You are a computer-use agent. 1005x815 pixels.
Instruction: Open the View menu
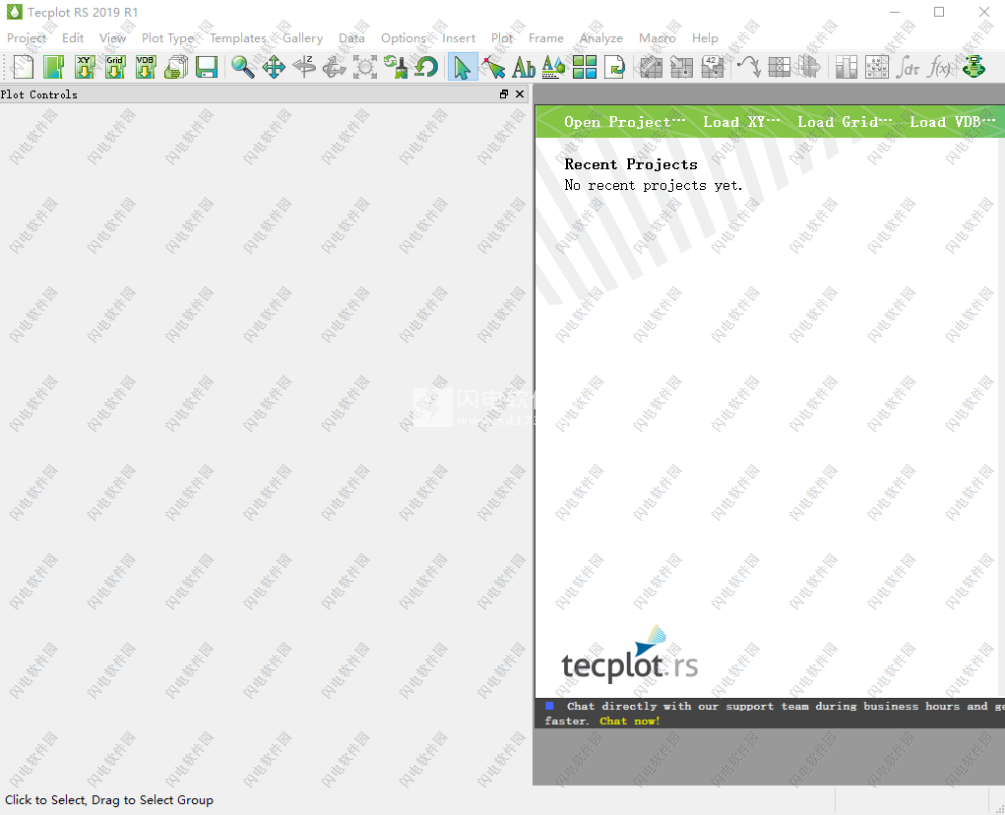point(113,38)
